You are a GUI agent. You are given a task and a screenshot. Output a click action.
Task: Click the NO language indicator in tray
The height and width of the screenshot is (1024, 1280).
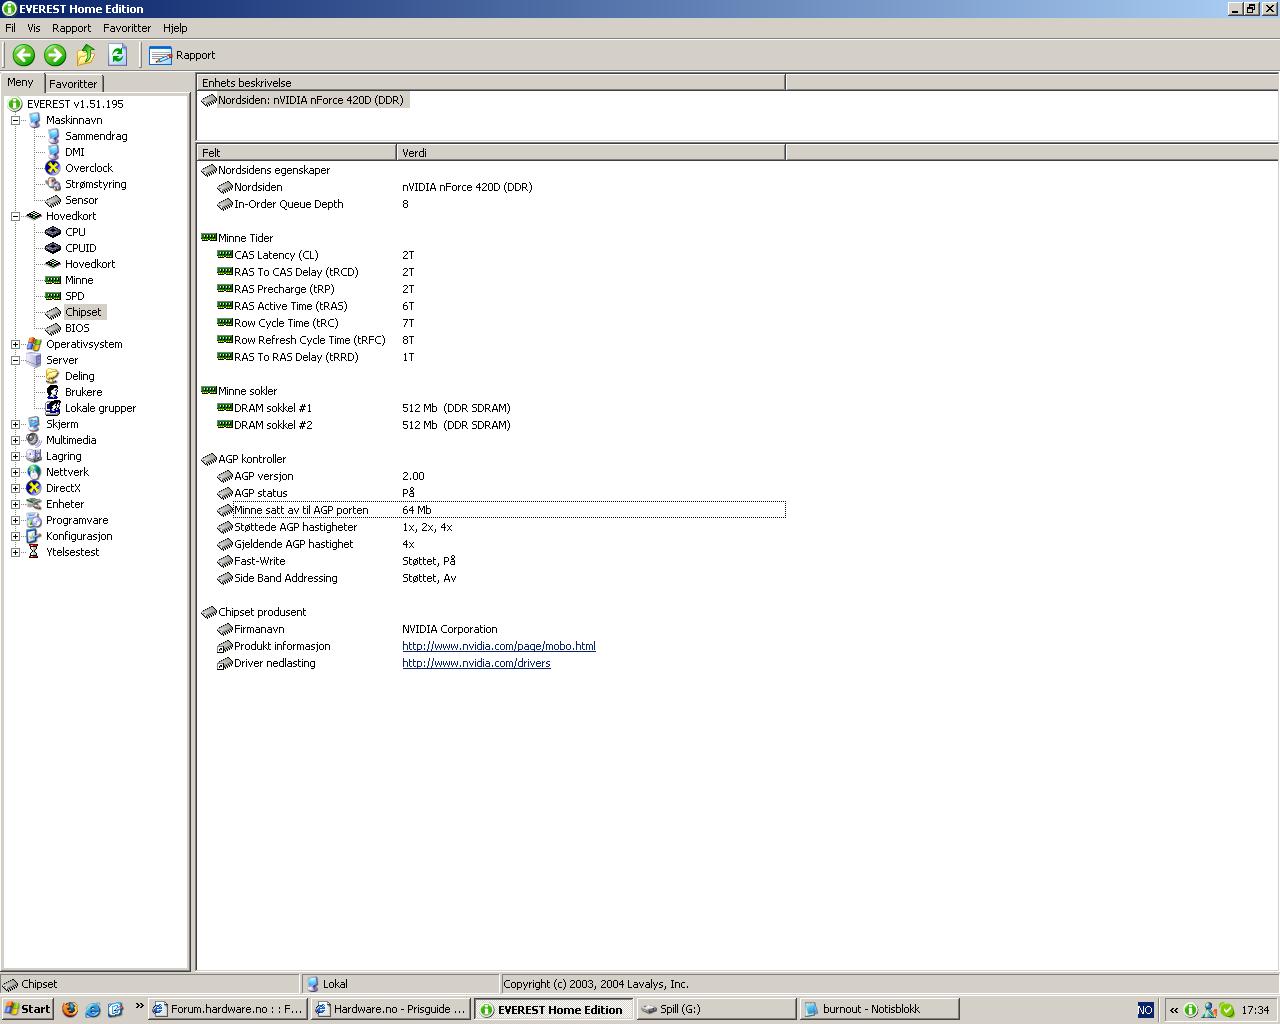tap(1145, 1009)
